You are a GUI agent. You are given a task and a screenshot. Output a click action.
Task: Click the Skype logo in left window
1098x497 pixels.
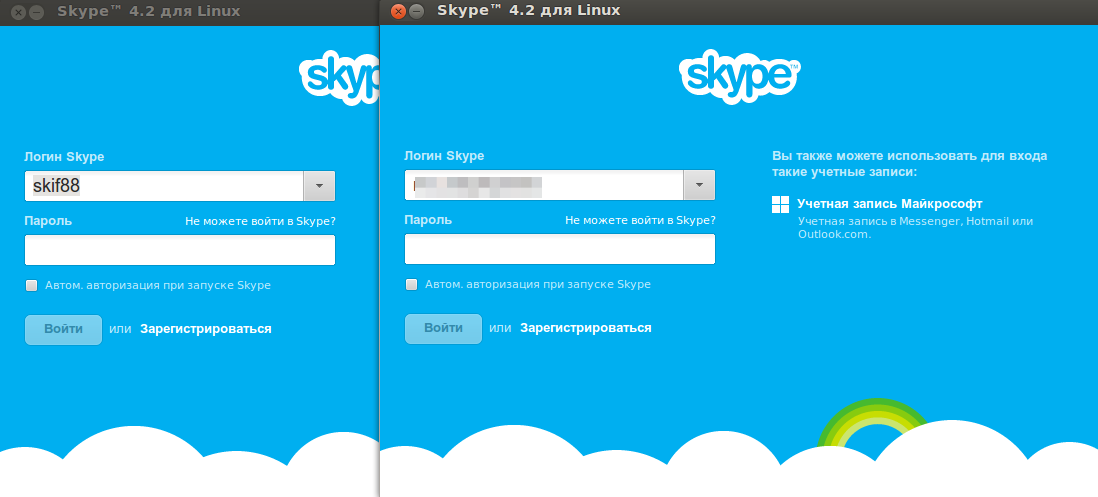(x=340, y=78)
